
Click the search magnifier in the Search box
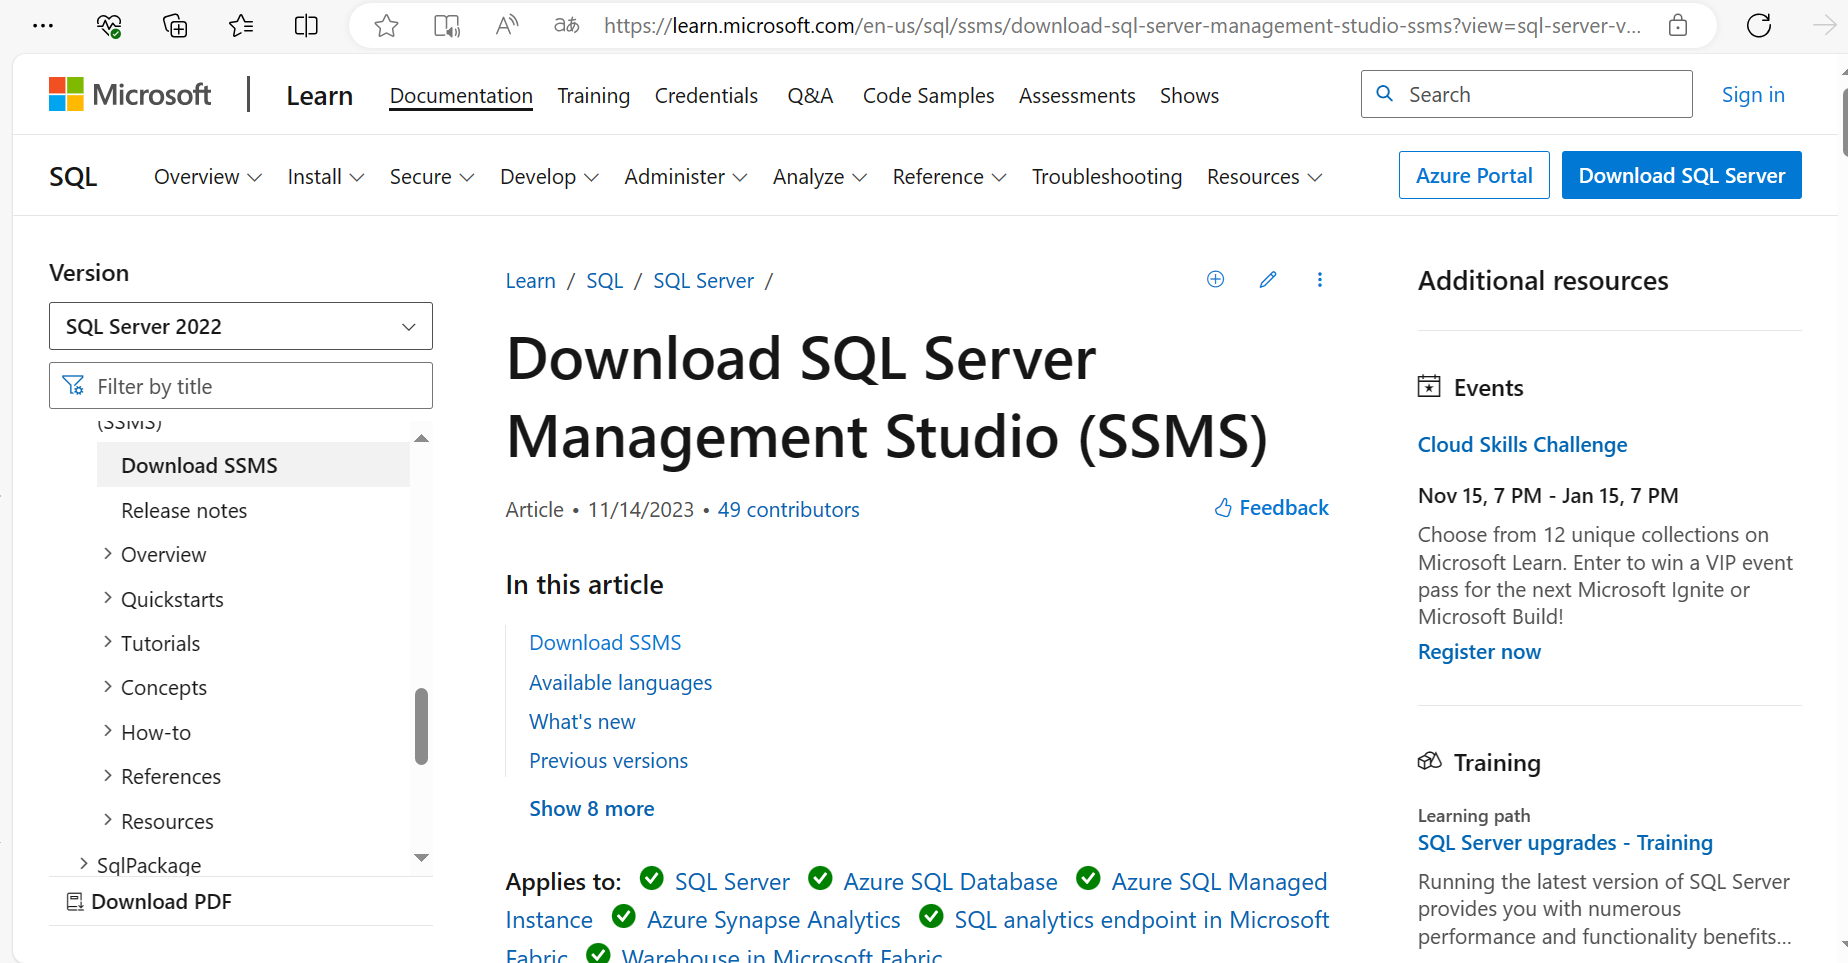click(x=1385, y=93)
